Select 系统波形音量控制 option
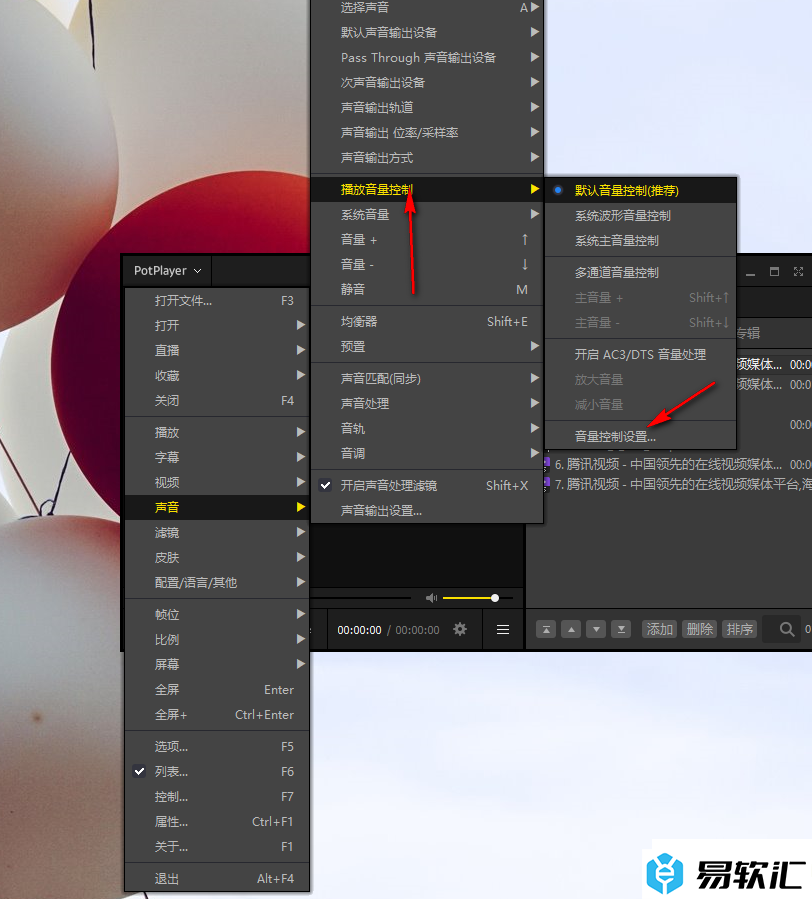812x899 pixels. (x=641, y=216)
